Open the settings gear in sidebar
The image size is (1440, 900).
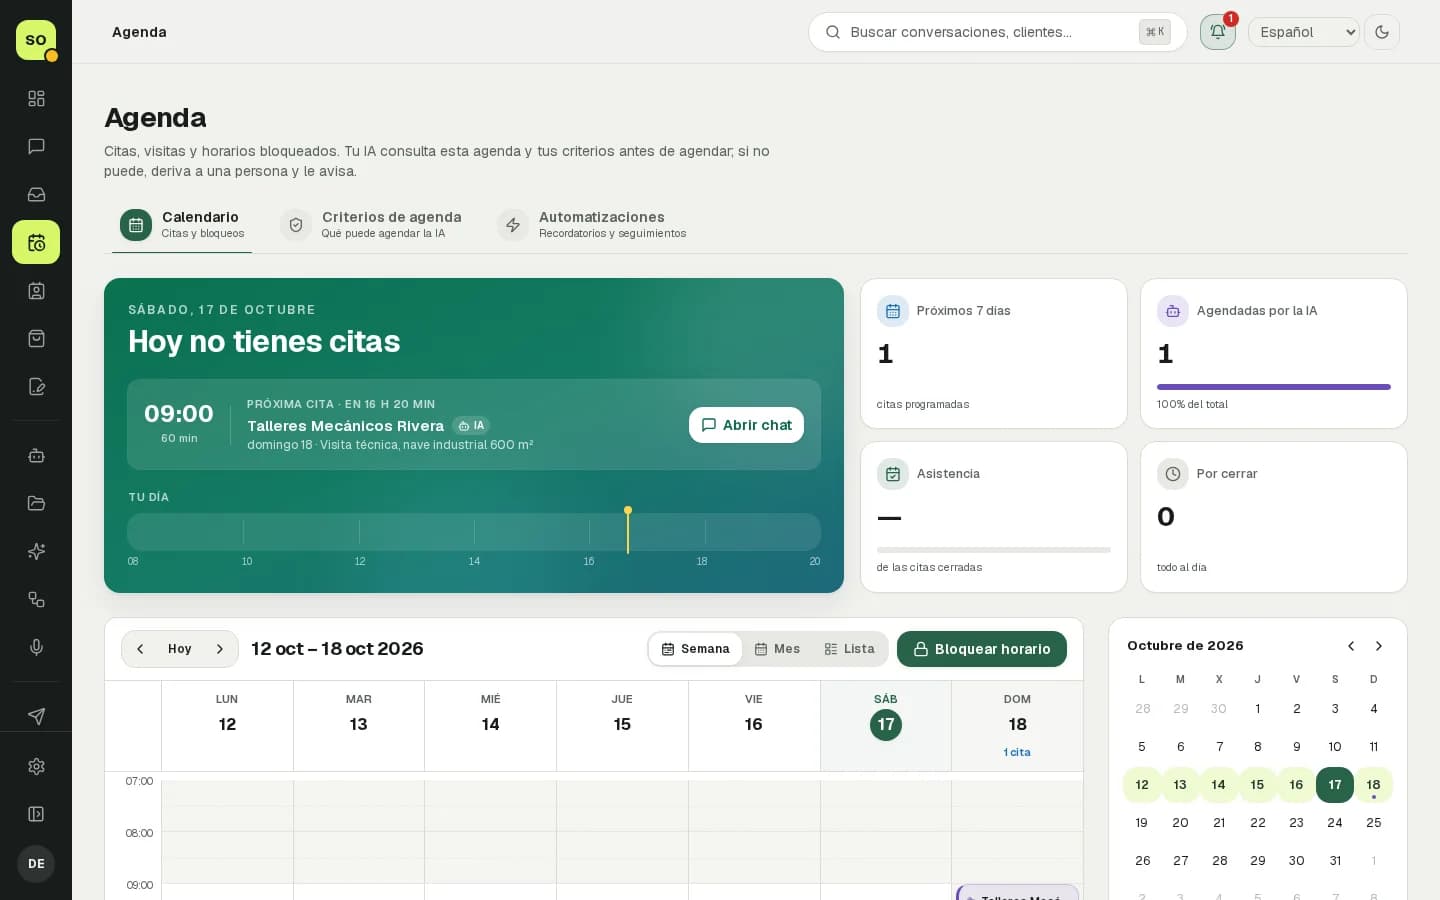tap(36, 766)
